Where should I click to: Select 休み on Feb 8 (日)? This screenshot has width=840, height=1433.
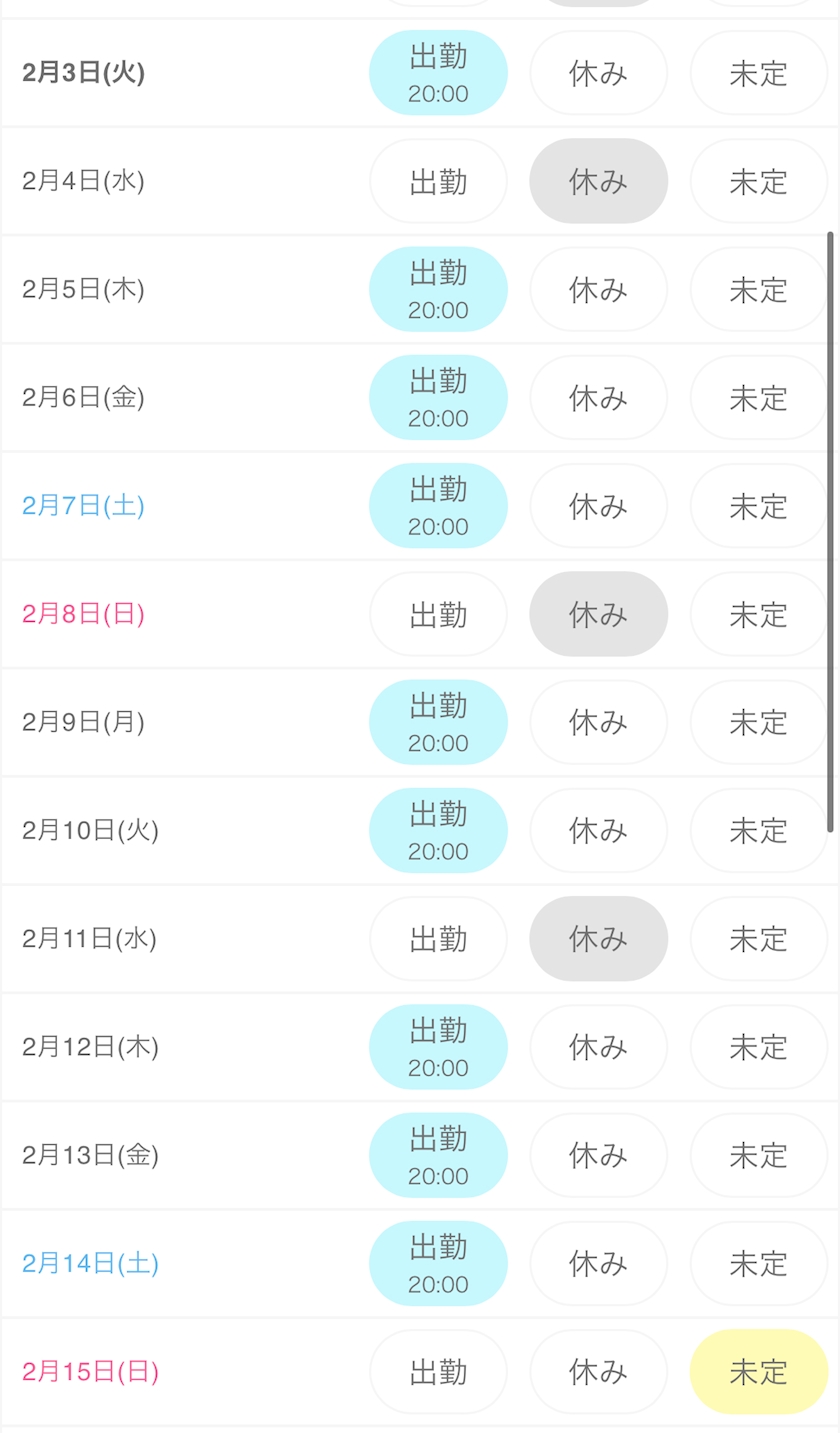pos(598,614)
